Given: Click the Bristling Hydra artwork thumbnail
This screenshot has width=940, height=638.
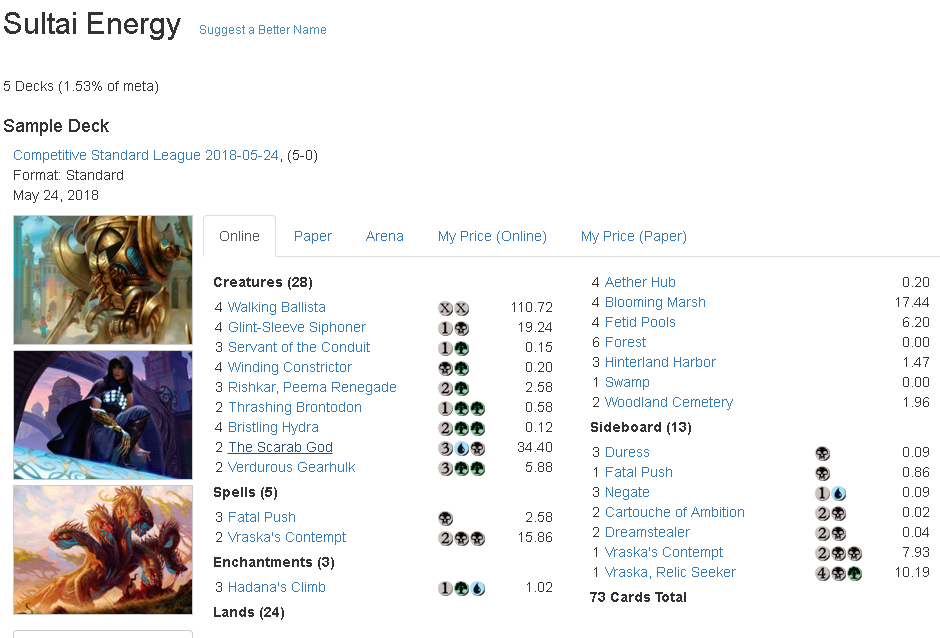Looking at the screenshot, I should tap(103, 550).
